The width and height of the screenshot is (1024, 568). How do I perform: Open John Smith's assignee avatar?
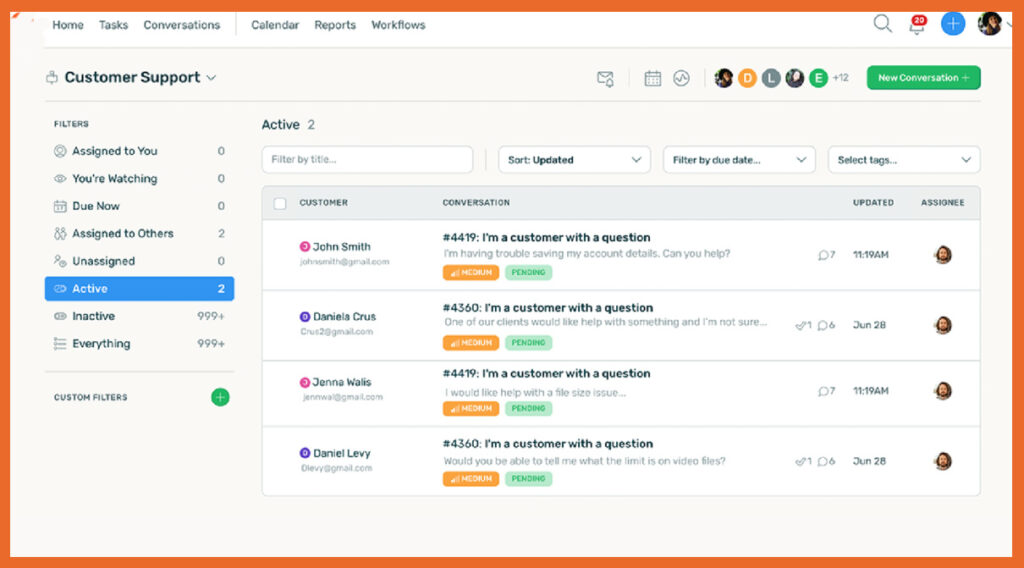click(942, 255)
